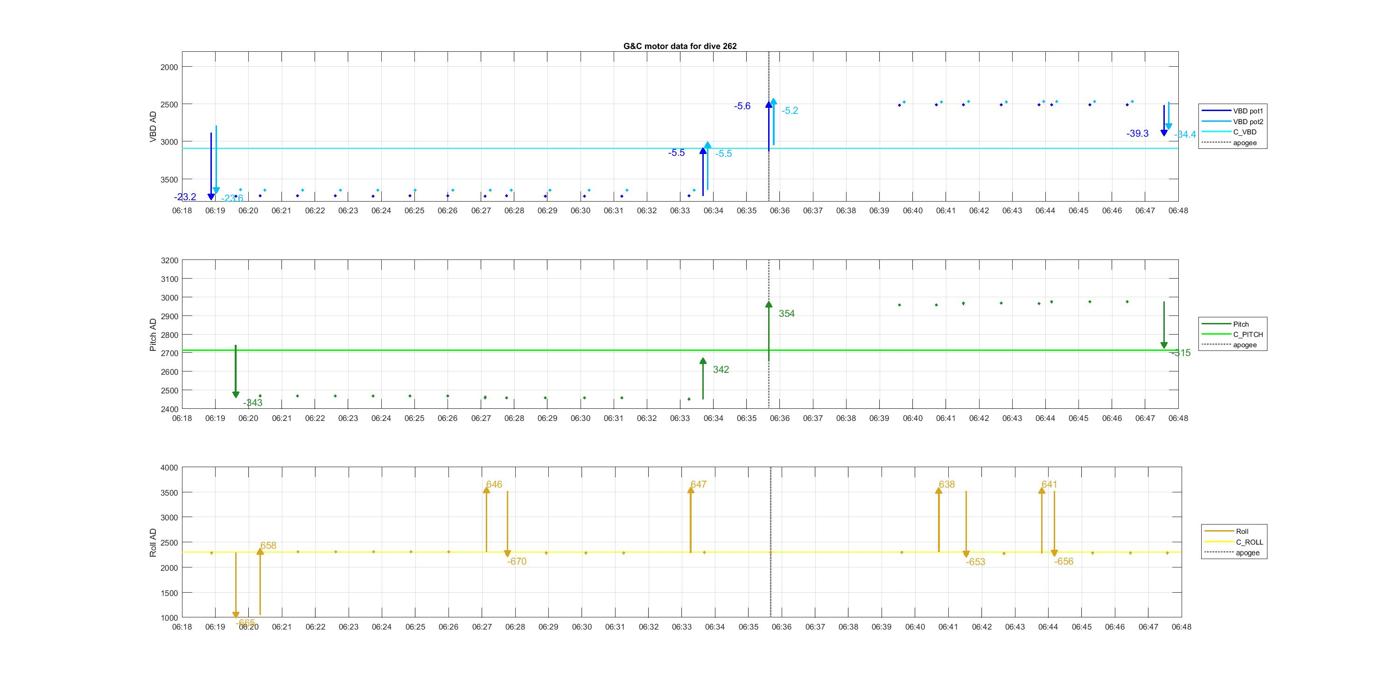Click the '647' roll value label
Screen dimensions: 1400x693
coord(698,485)
